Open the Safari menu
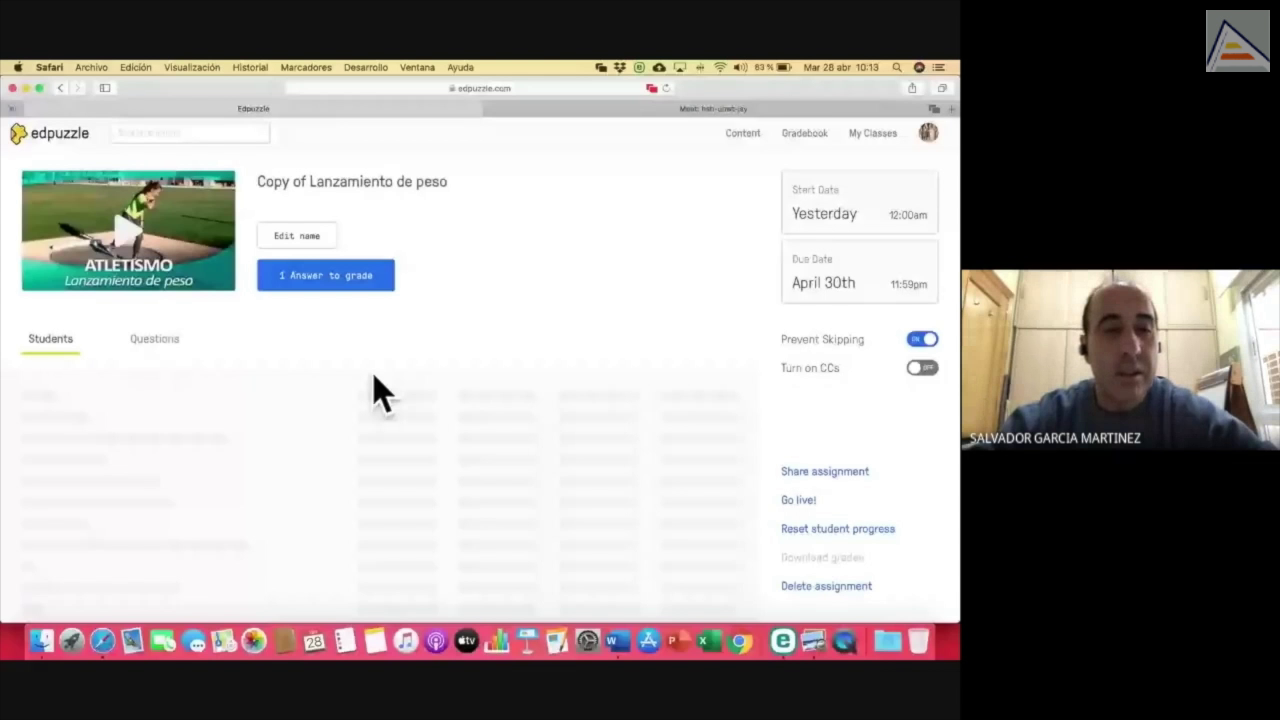Screen dimensions: 1280x720 coord(49,67)
